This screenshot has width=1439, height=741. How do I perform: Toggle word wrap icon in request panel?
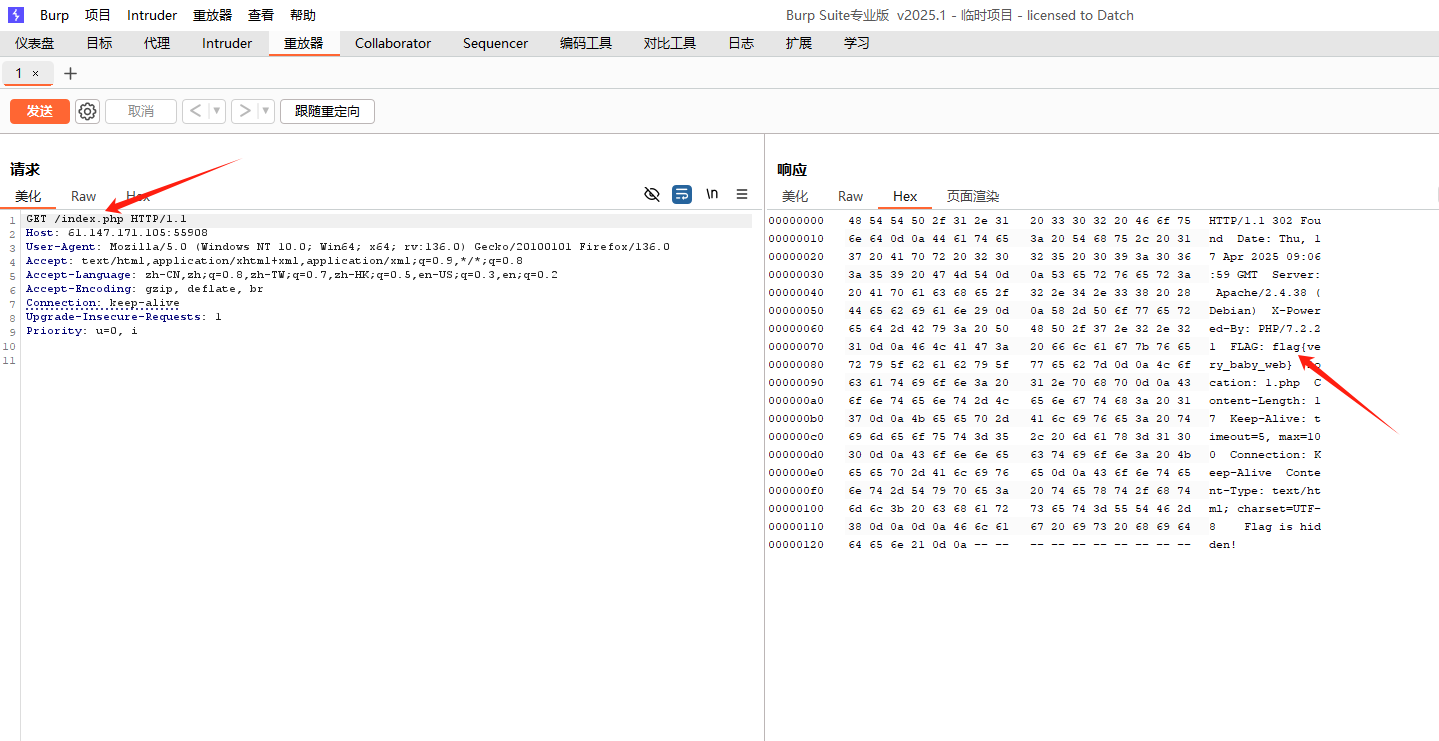point(682,194)
